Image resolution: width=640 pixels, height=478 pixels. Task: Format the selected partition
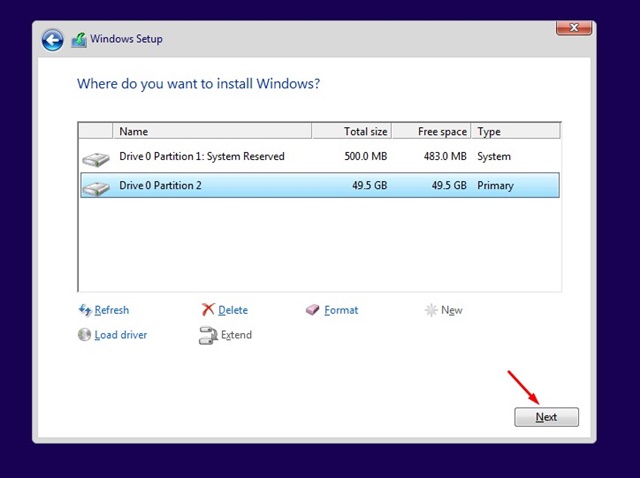[341, 310]
